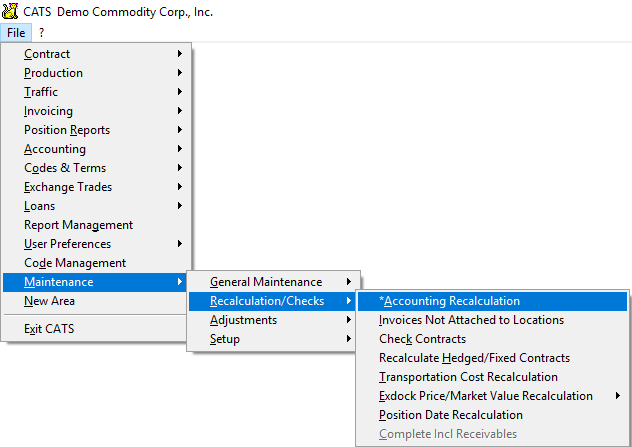Viewport: 632px width, 447px height.
Task: Select Recalculation/Checks entry
Action: 273,301
